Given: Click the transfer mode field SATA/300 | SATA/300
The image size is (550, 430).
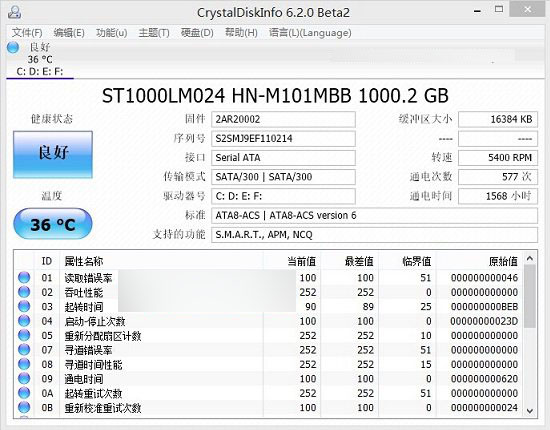Looking at the screenshot, I should click(283, 177).
